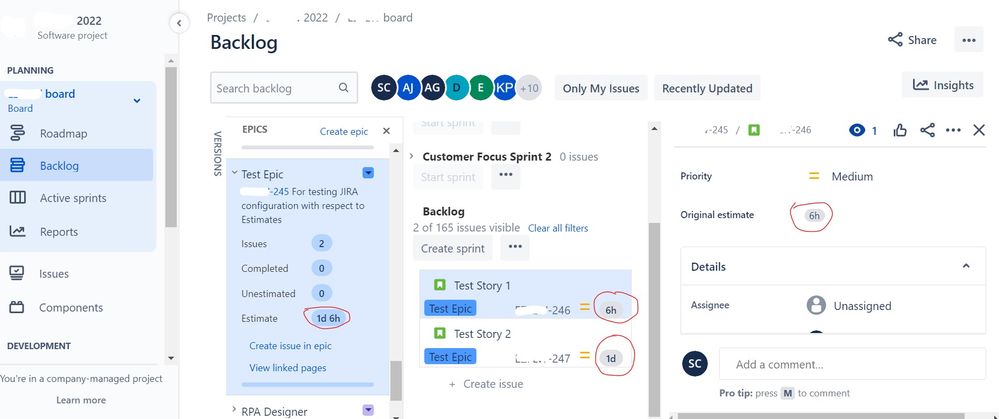Viewport: 999px width, 419px height.
Task: Collapse the Test Epic details
Action: (234, 173)
